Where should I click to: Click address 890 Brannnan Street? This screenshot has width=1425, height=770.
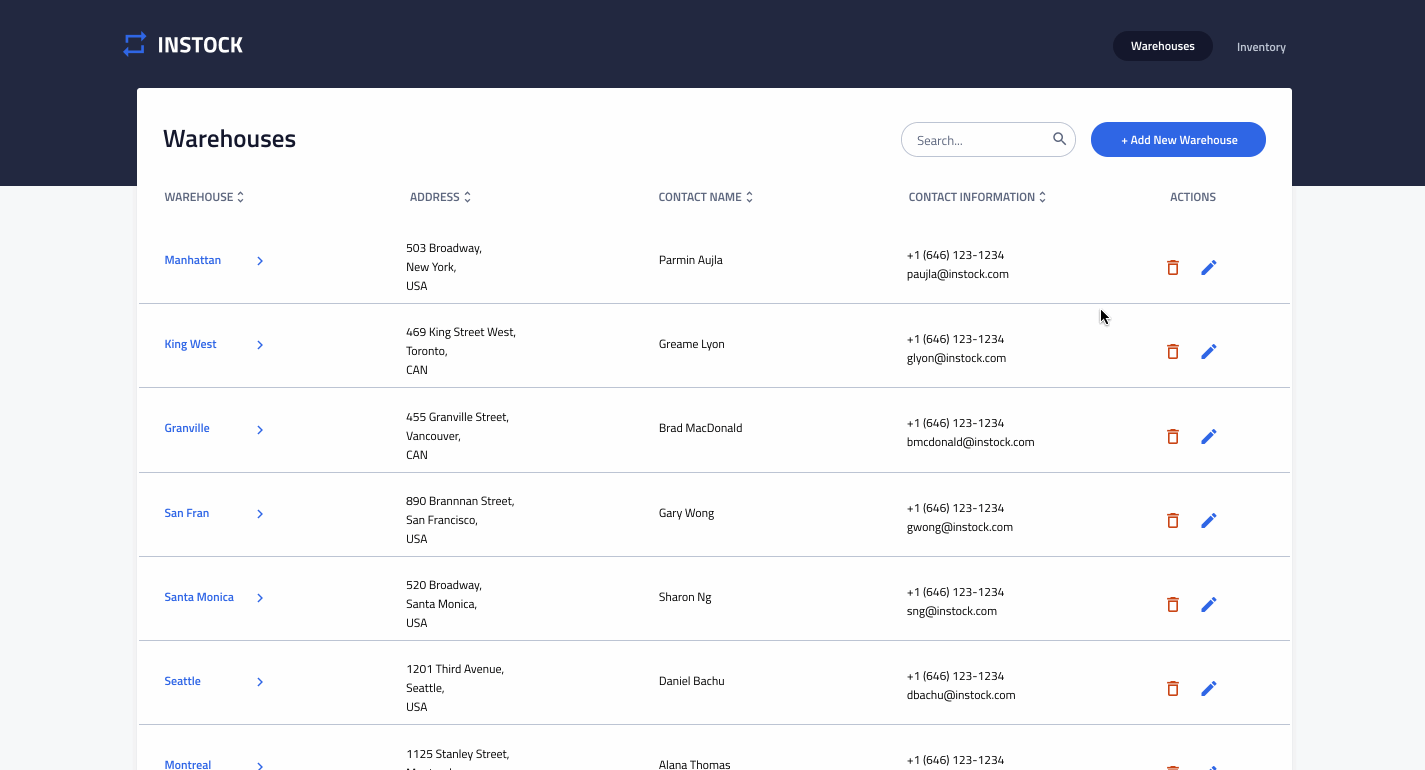click(x=460, y=501)
